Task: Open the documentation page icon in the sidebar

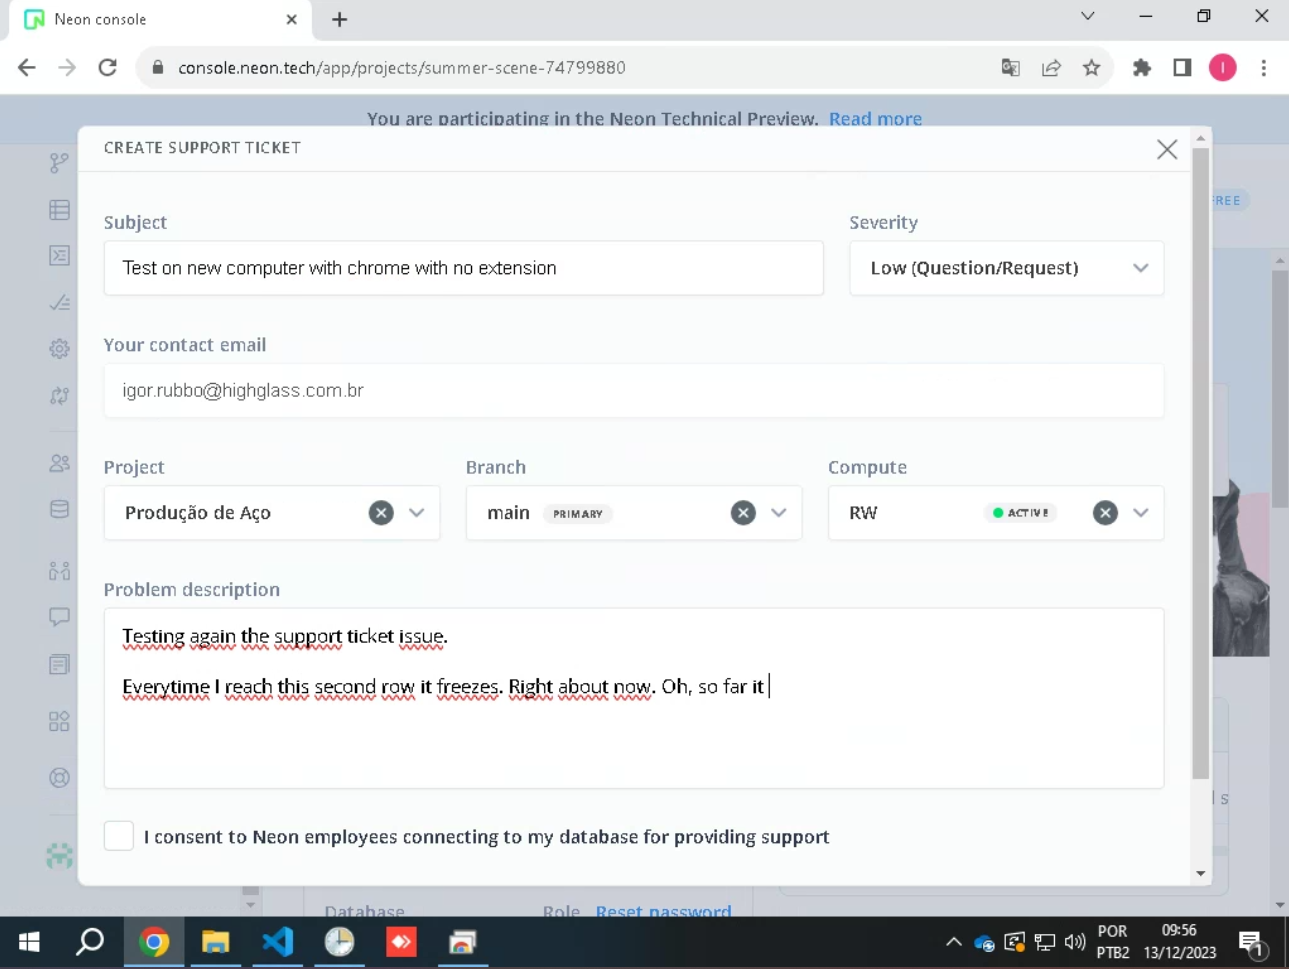Action: pyautogui.click(x=60, y=664)
